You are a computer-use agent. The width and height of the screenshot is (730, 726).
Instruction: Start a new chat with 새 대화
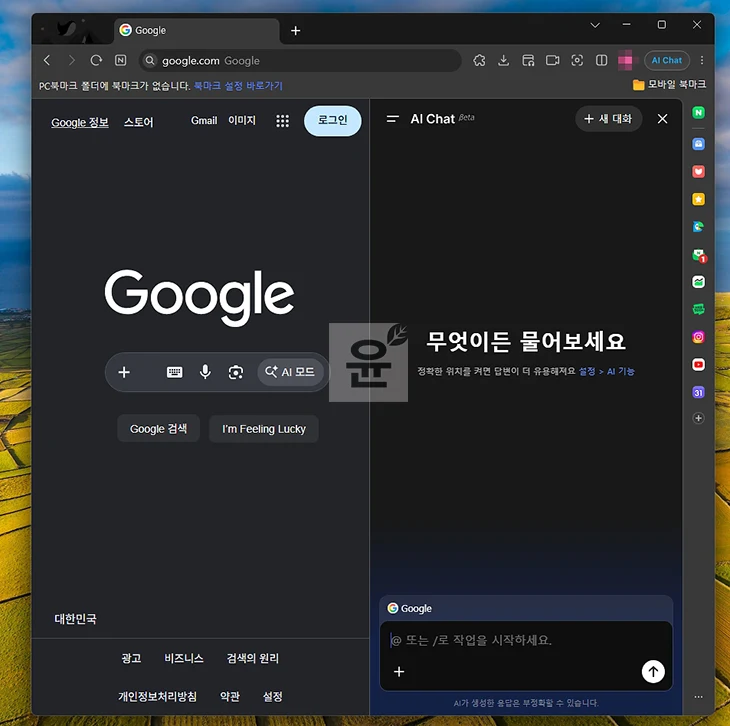(608, 119)
